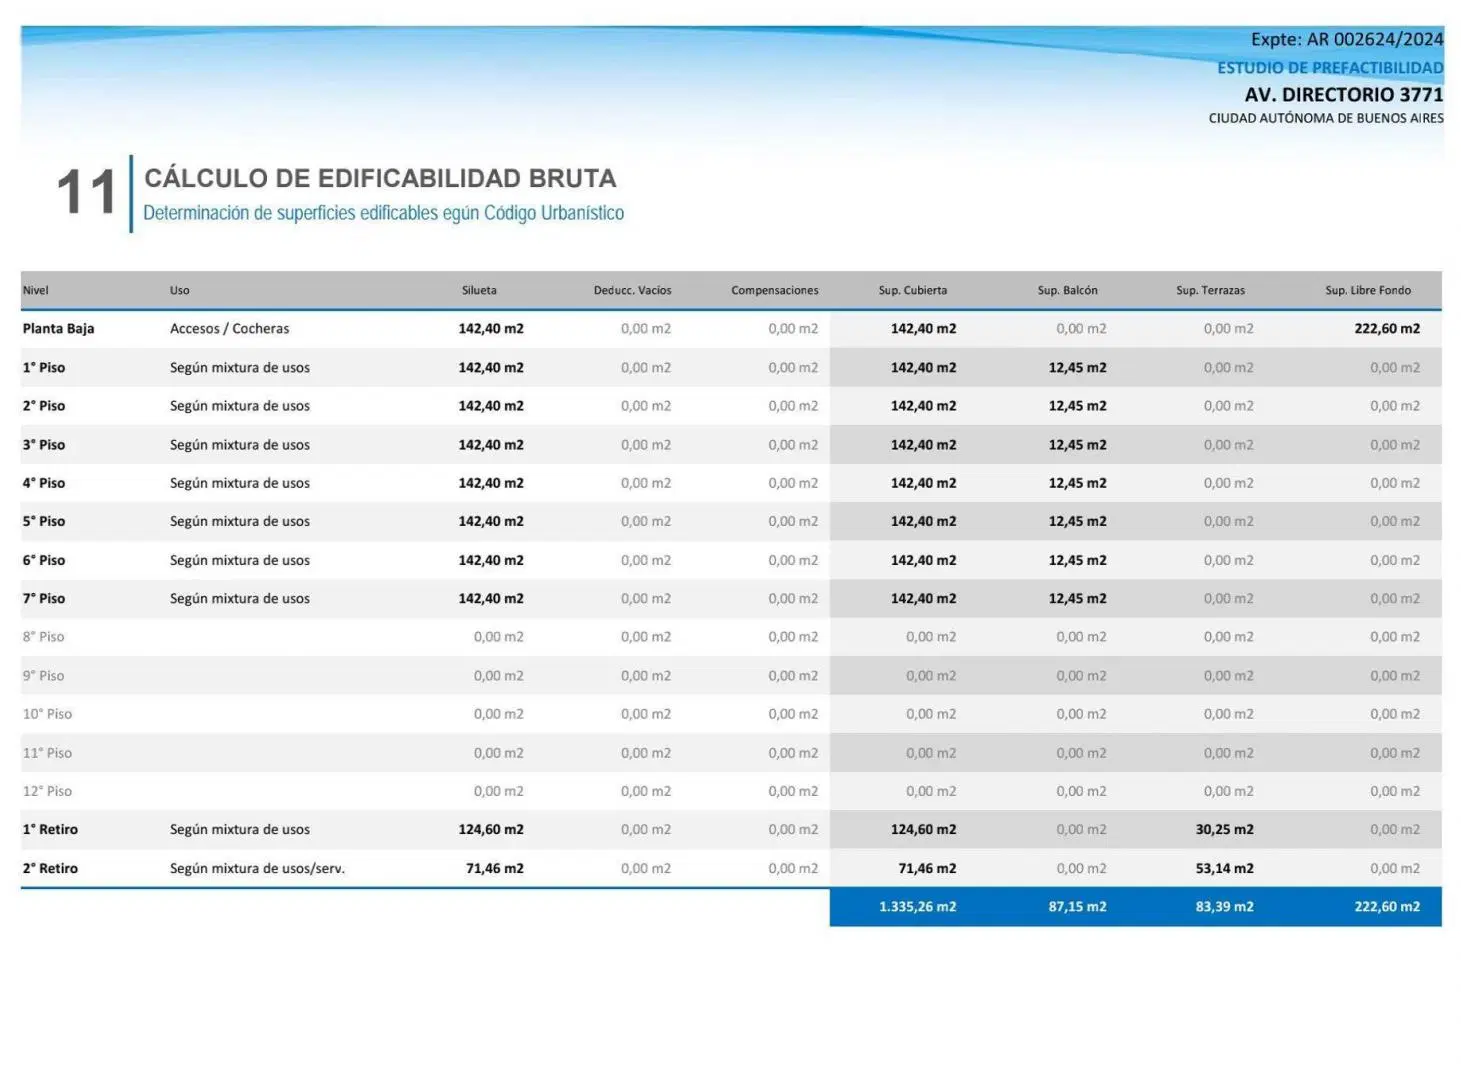Image resolution: width=1461 pixels, height=1080 pixels.
Task: Click the total Sup. Balcón 87,15 m2
Action: (x=1077, y=906)
